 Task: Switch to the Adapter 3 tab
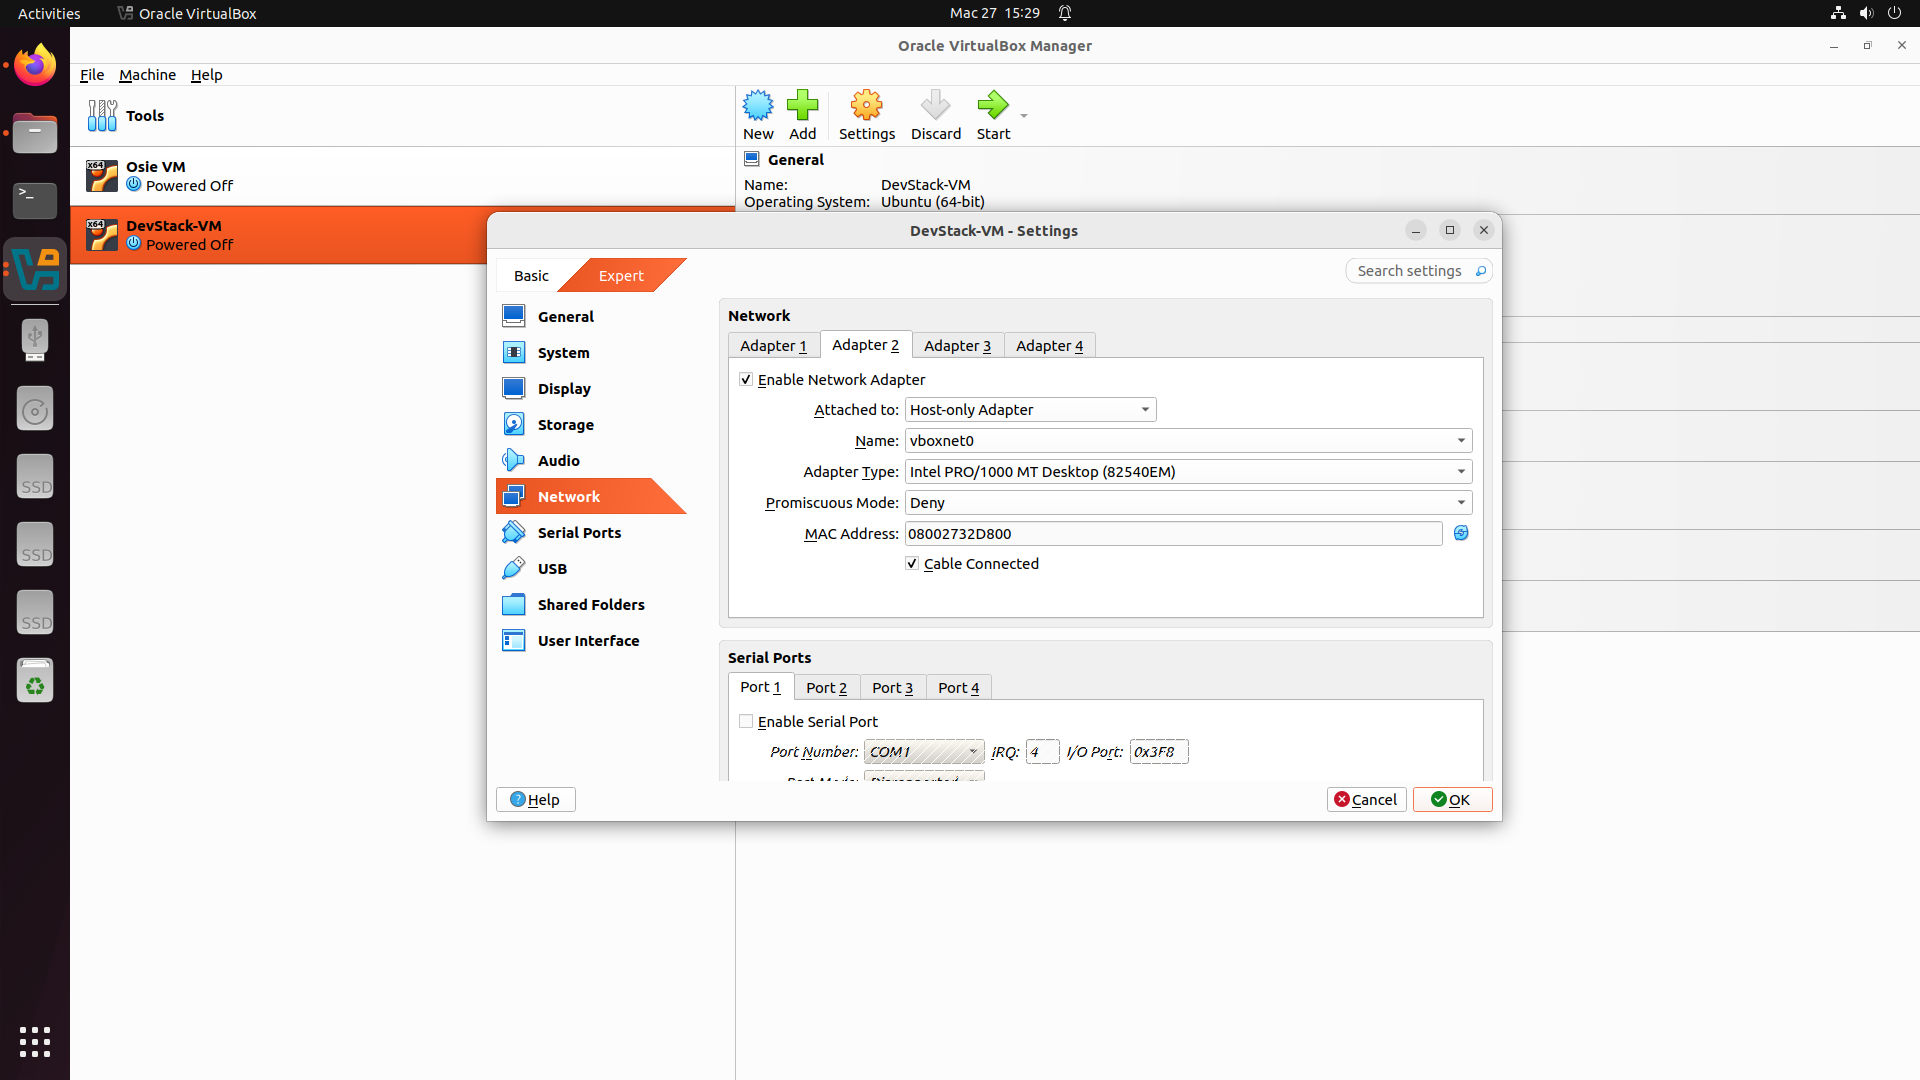coord(957,345)
